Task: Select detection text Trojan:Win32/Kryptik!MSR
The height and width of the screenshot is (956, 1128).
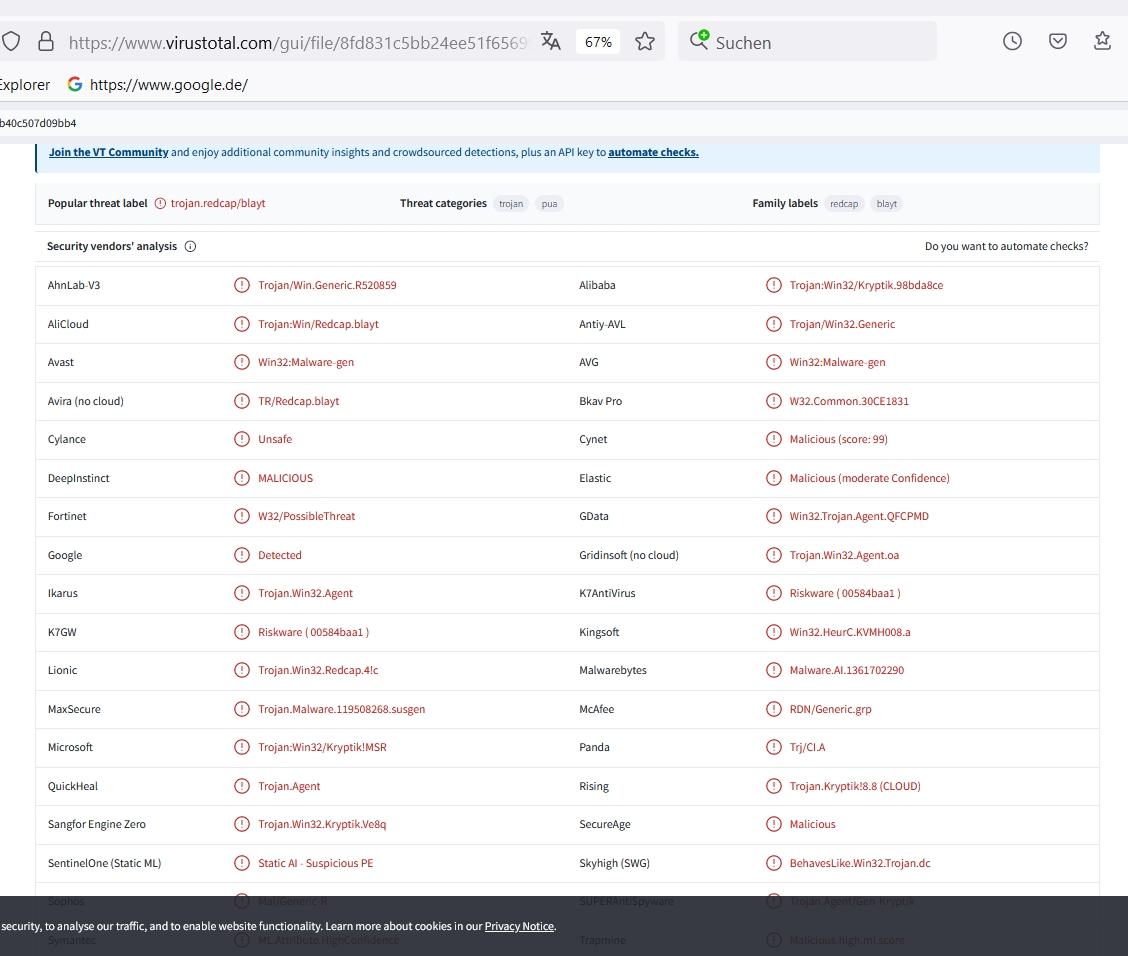Action: 322,747
